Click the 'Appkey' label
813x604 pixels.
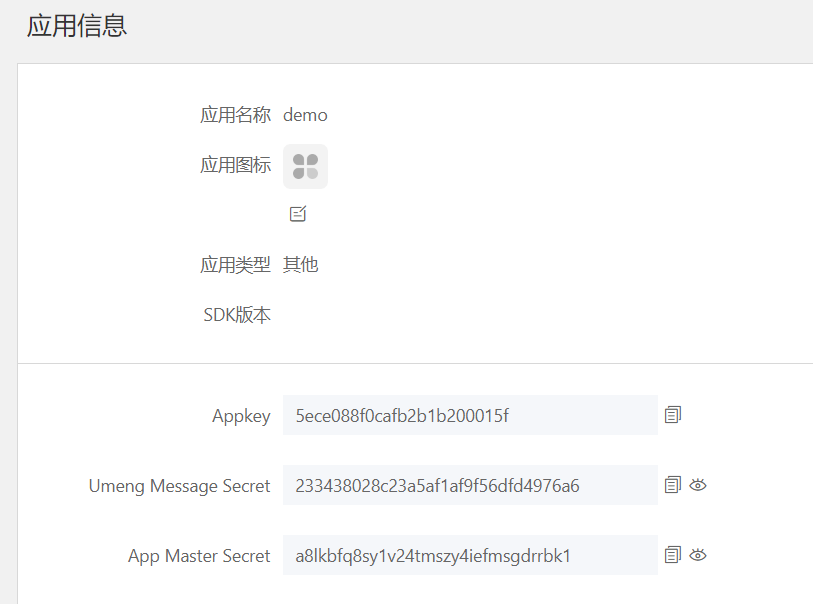241,416
